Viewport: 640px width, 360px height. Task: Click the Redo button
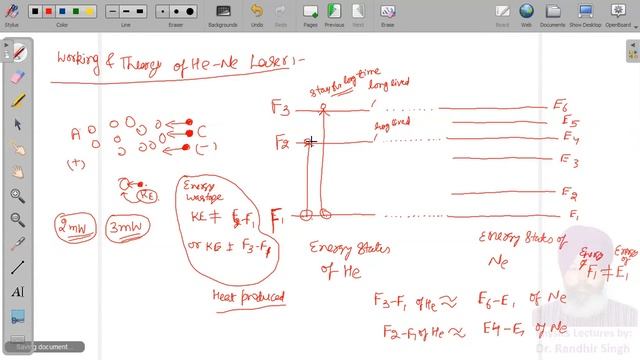(x=280, y=15)
